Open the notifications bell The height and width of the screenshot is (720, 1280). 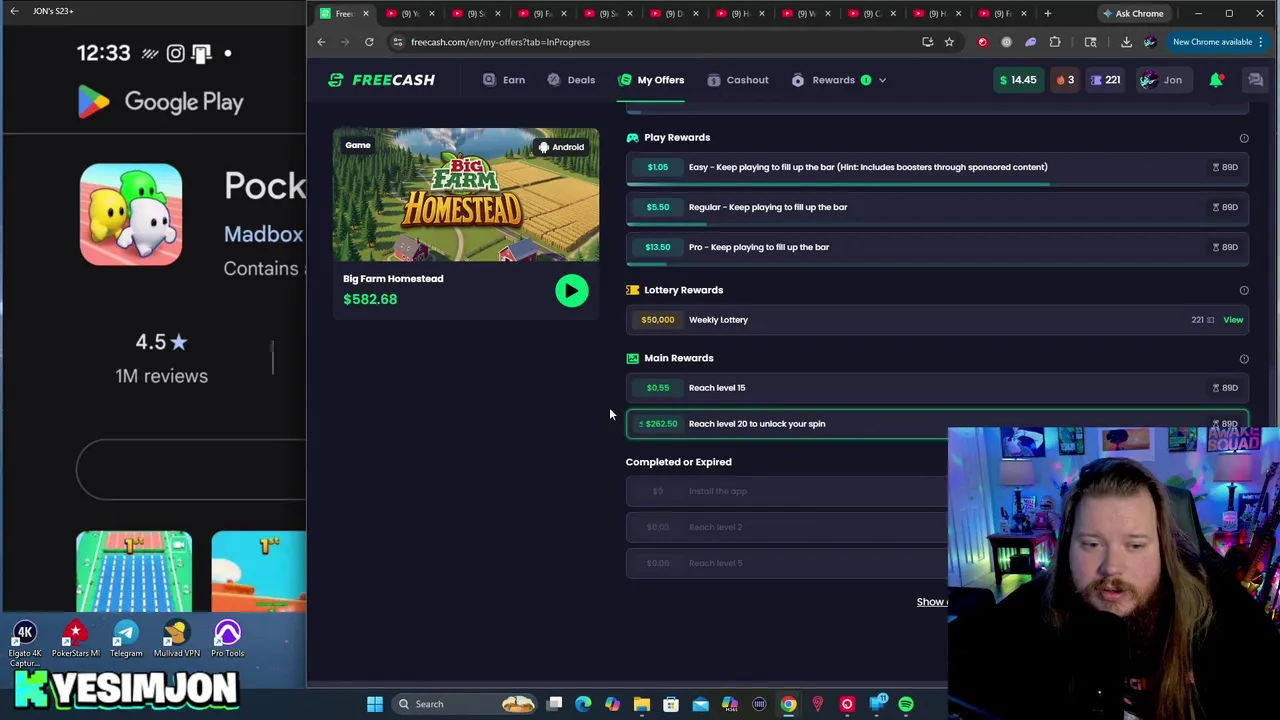[x=1216, y=80]
